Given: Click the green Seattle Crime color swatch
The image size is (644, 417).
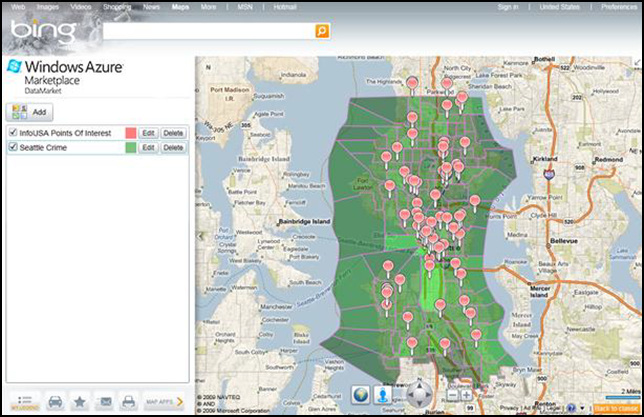Looking at the screenshot, I should click(131, 147).
